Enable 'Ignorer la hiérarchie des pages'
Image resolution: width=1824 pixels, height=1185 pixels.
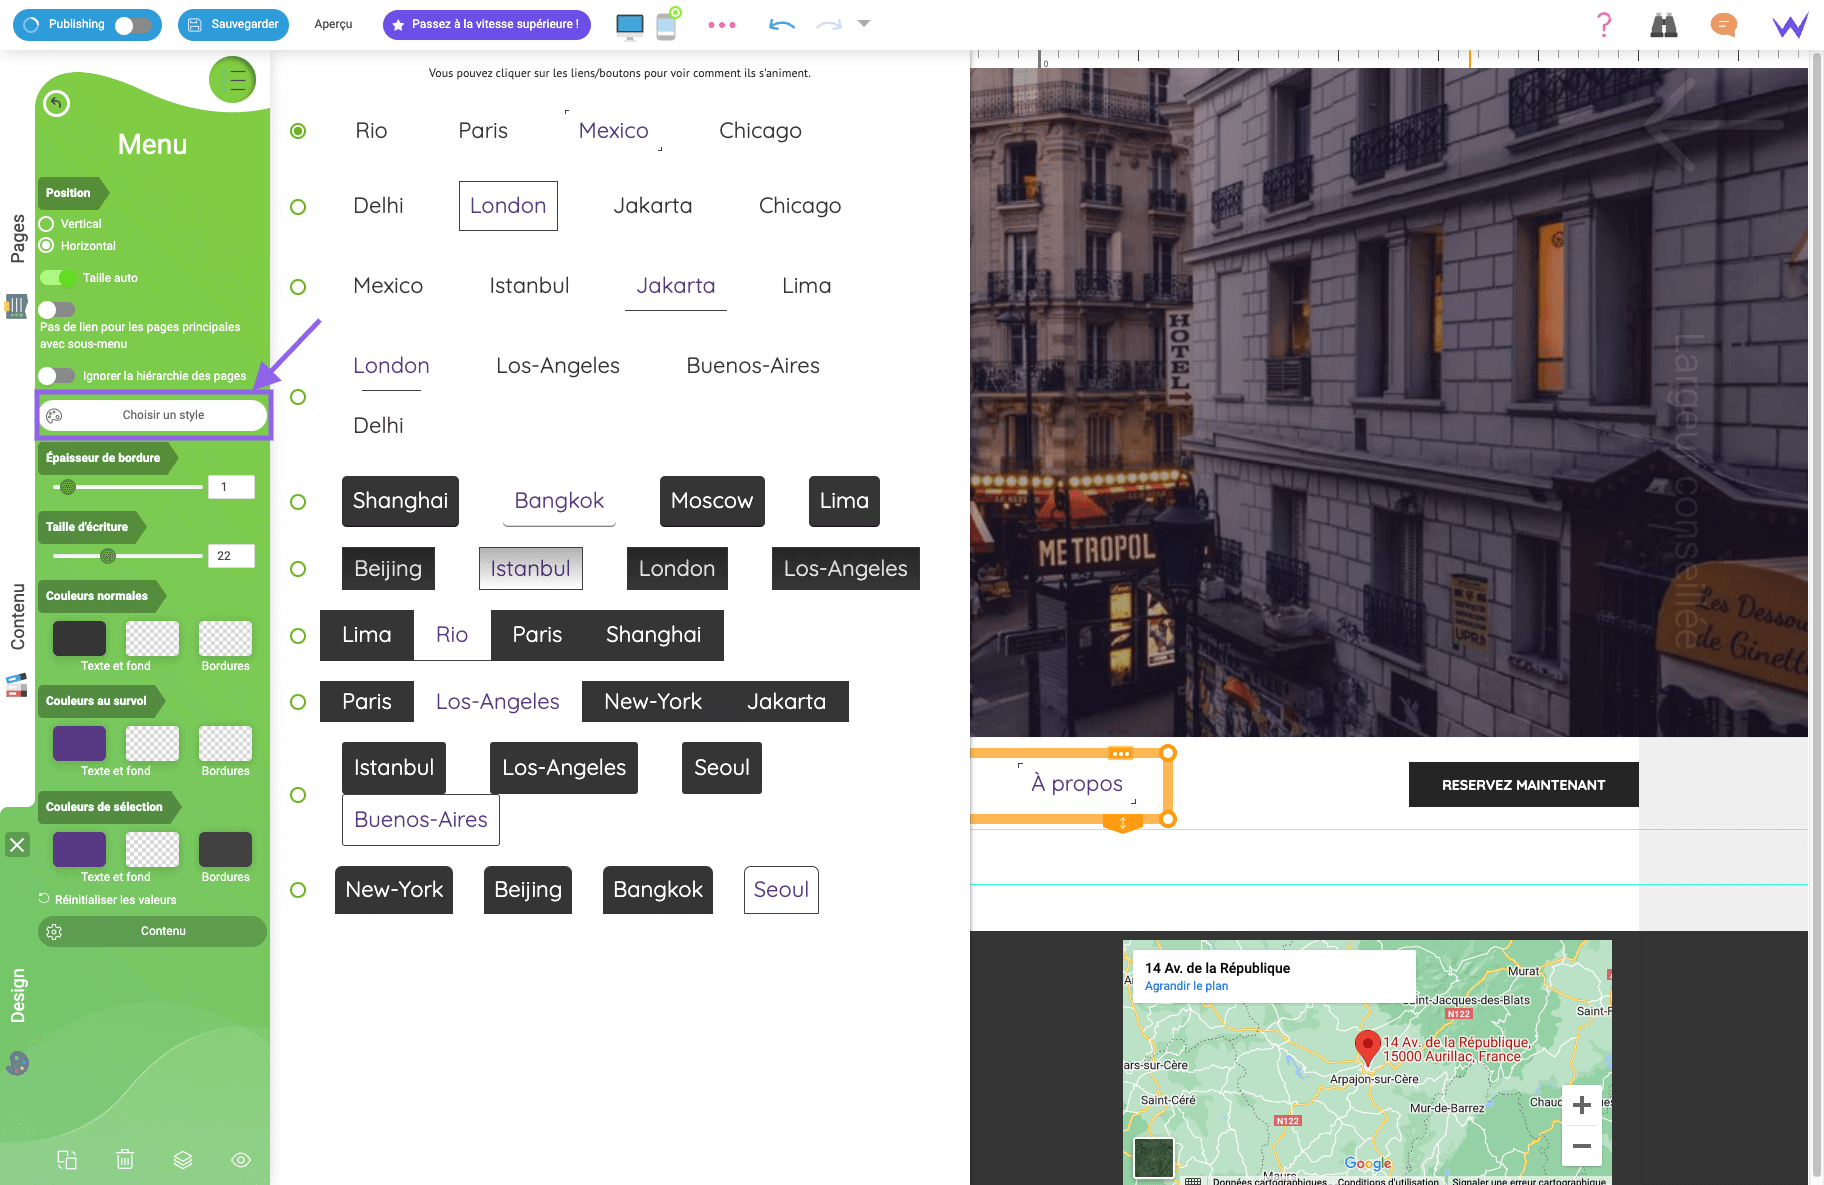56,375
